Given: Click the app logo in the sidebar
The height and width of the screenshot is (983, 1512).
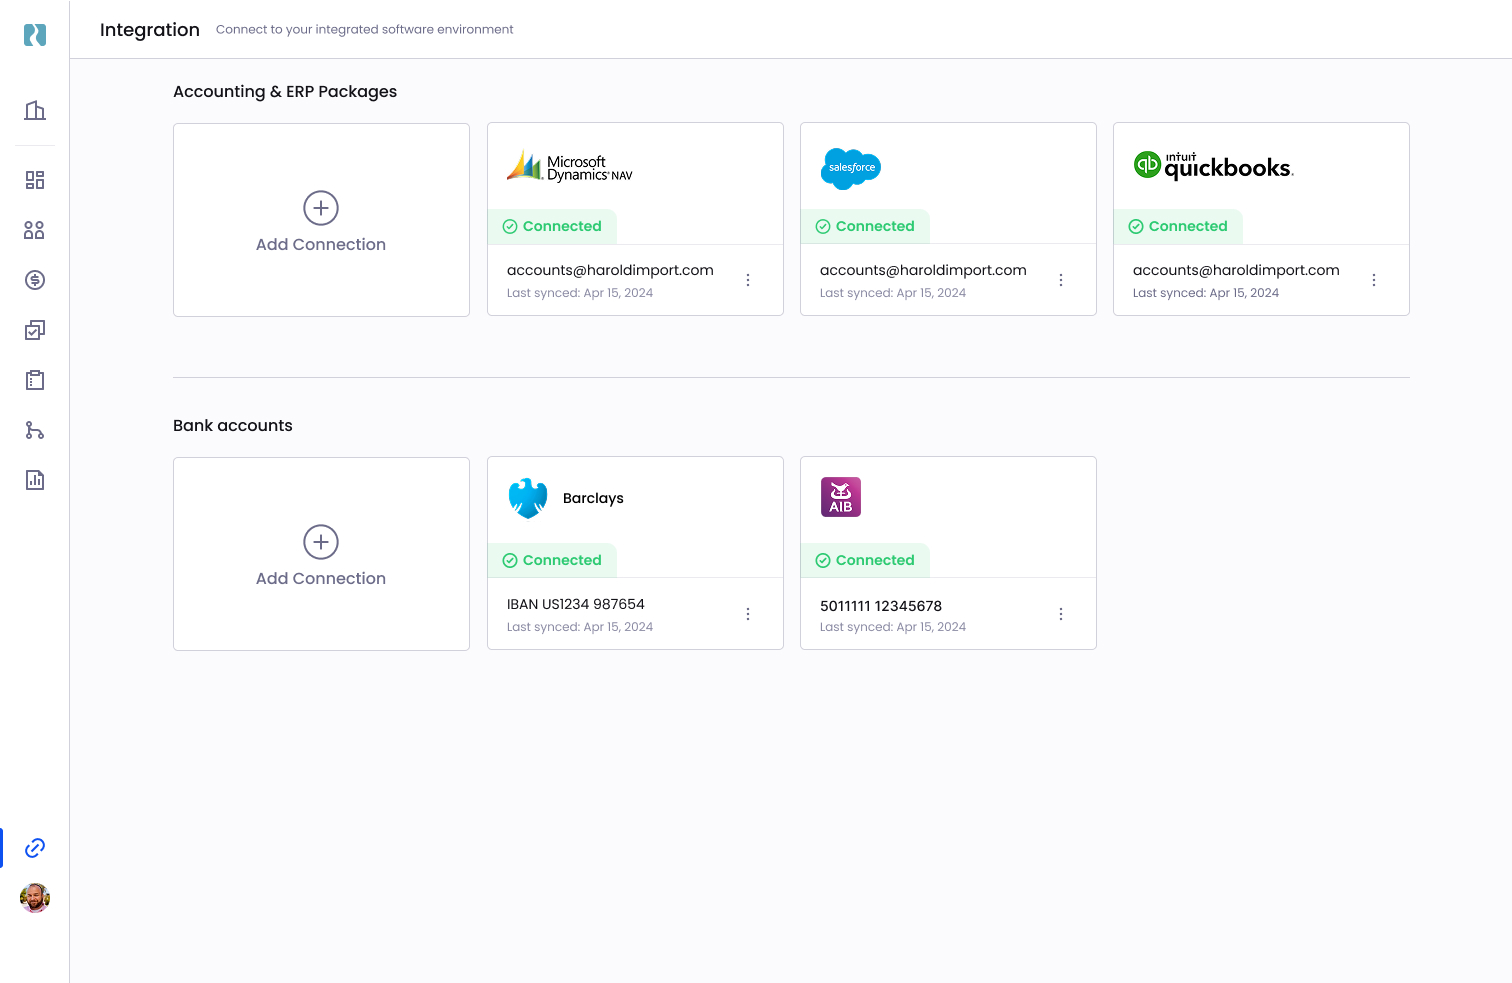Looking at the screenshot, I should coord(35,35).
